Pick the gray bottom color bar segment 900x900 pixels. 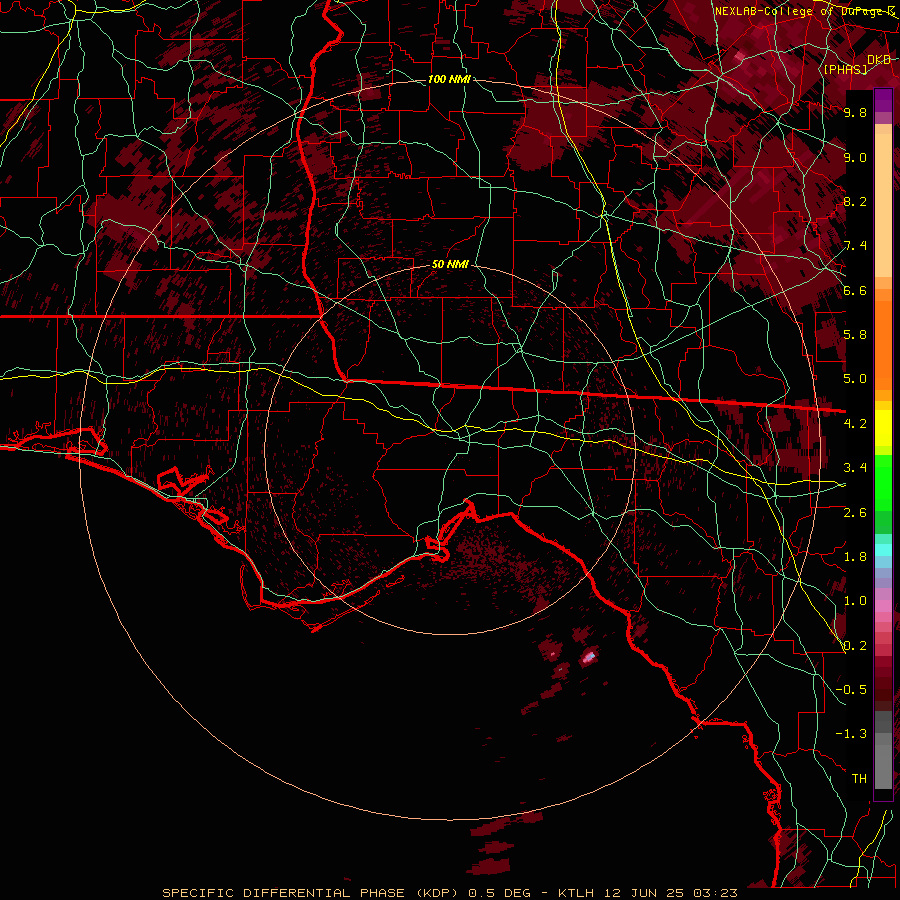tap(883, 763)
